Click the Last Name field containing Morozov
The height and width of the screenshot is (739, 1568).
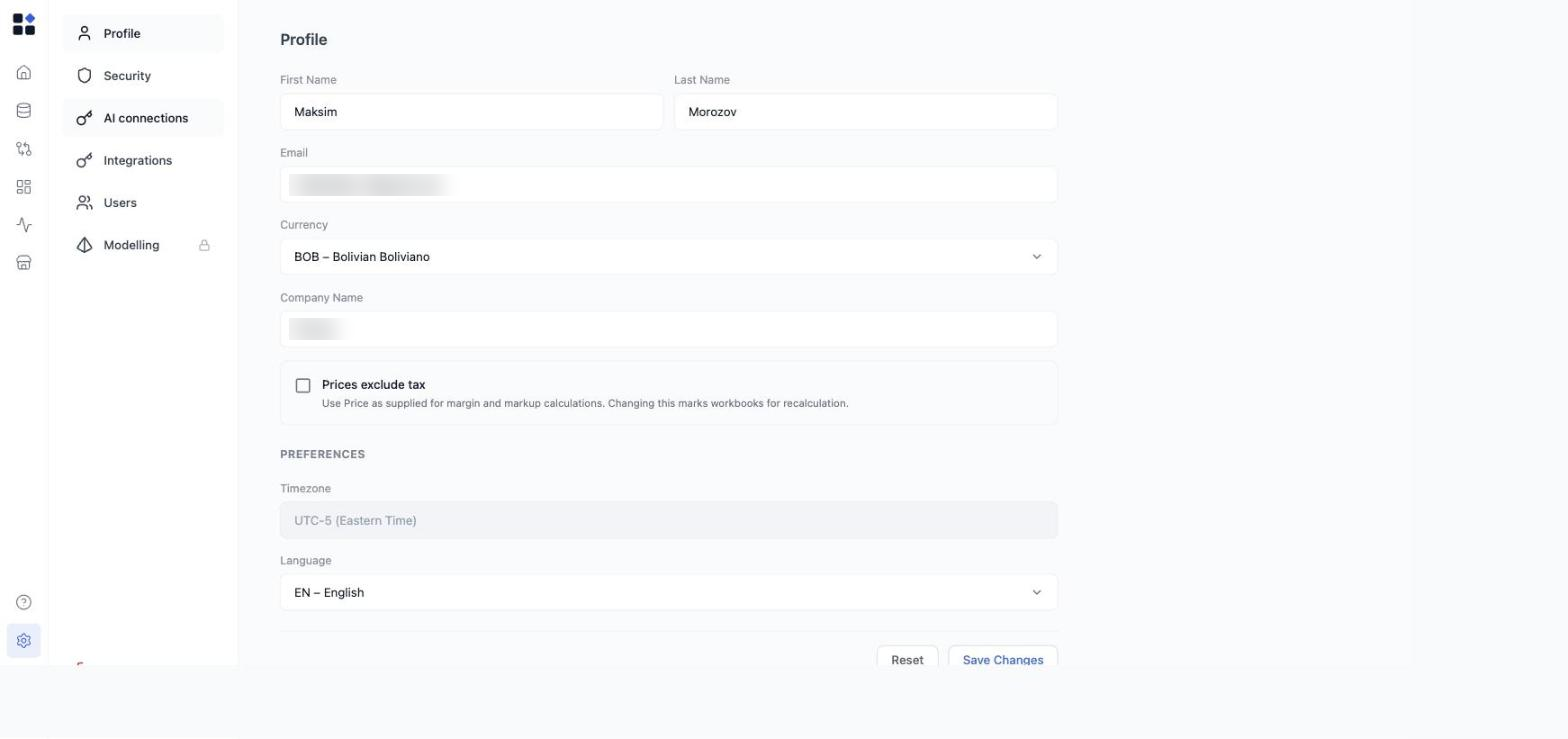pos(865,112)
